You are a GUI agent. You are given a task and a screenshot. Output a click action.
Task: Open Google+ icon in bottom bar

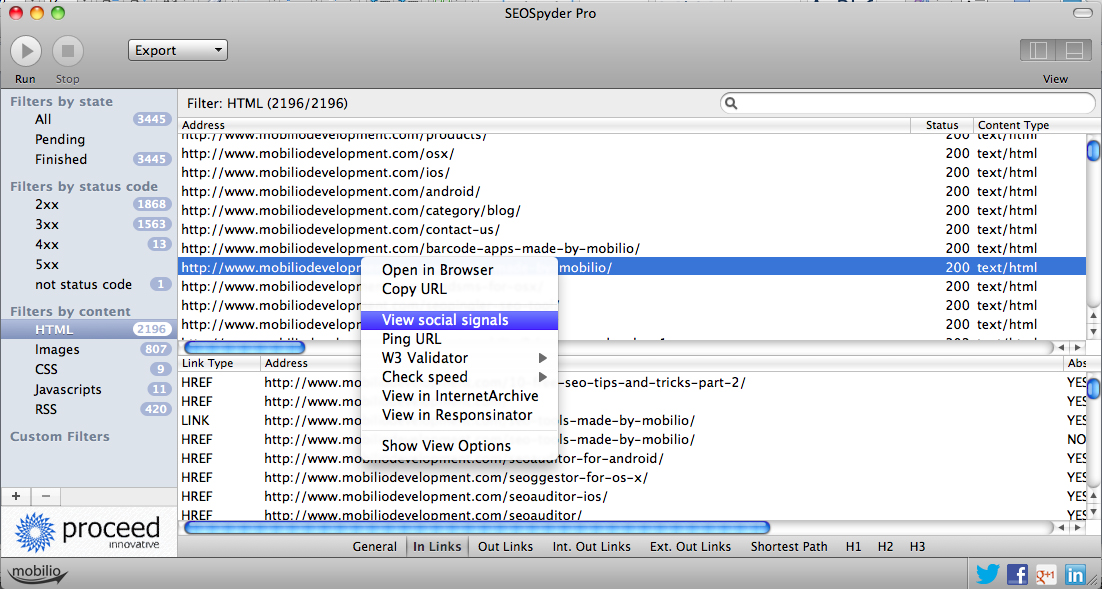pos(1046,574)
